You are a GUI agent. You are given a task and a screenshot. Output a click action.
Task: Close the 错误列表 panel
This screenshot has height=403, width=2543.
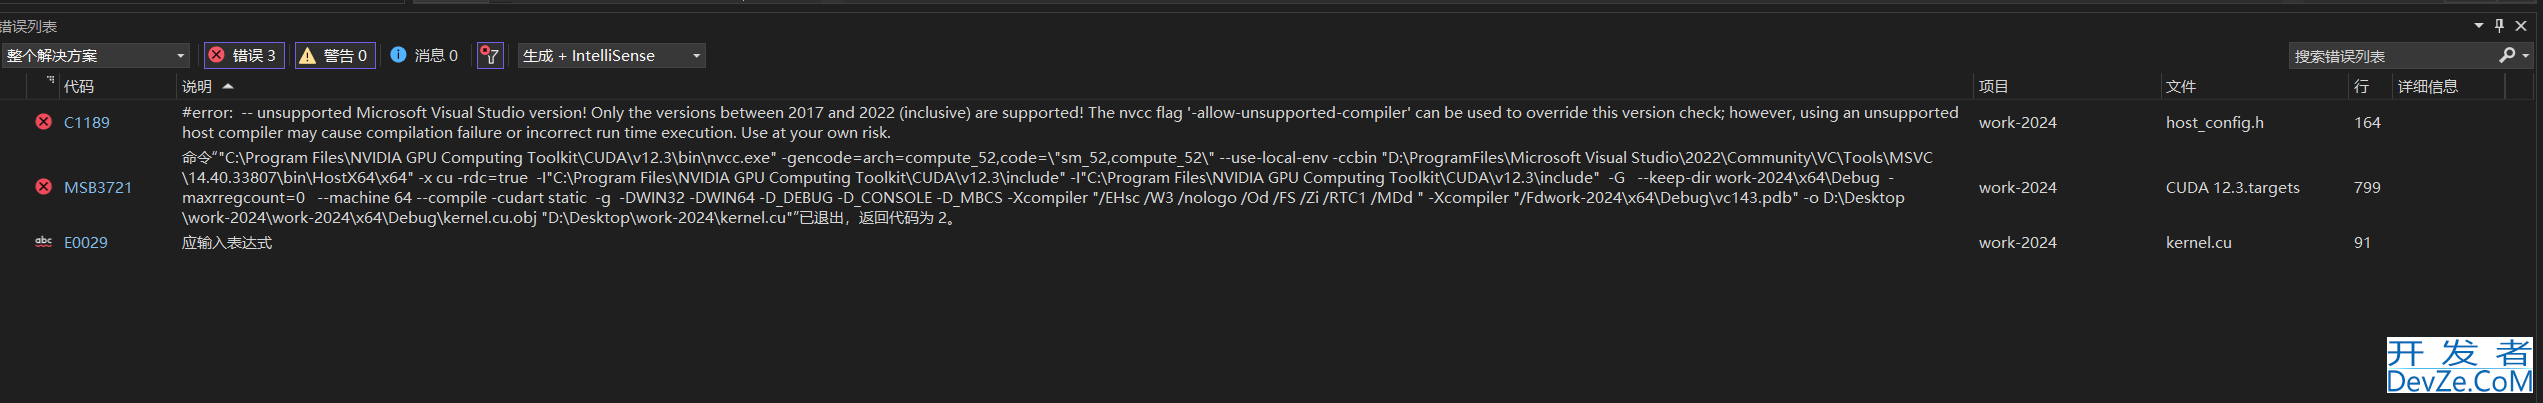pos(2521,26)
